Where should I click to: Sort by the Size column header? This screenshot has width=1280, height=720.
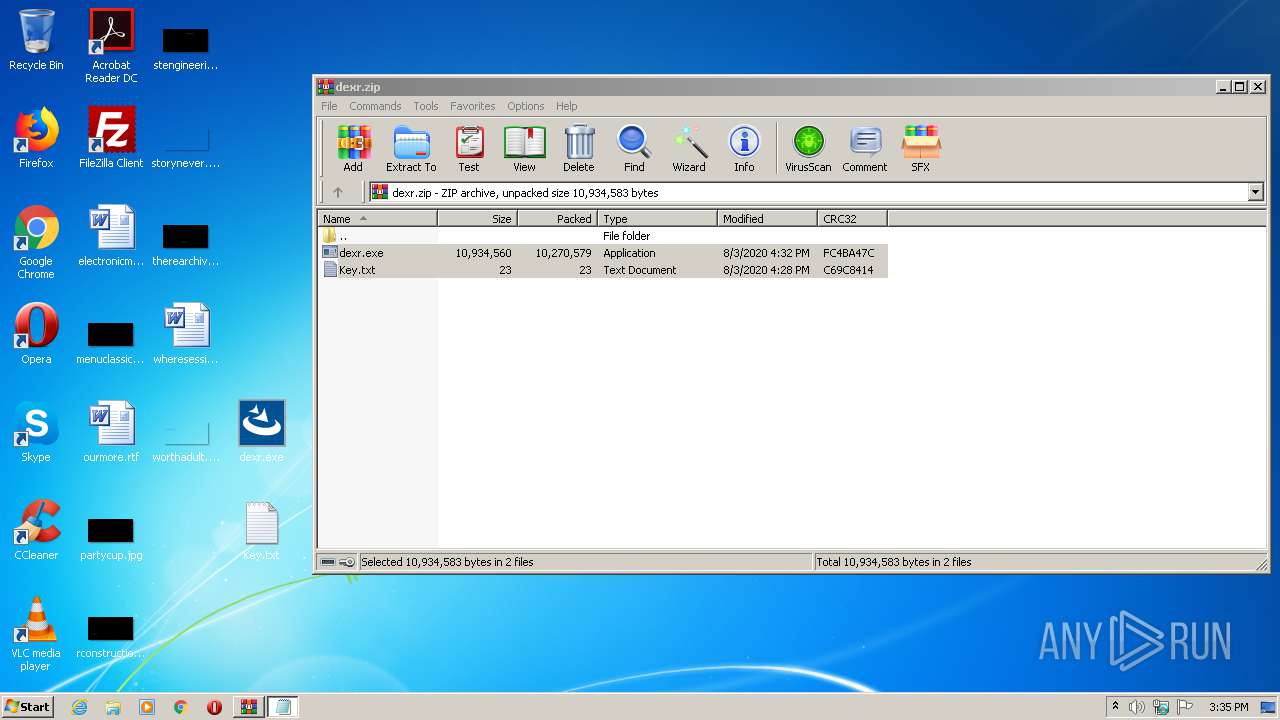[x=477, y=219]
